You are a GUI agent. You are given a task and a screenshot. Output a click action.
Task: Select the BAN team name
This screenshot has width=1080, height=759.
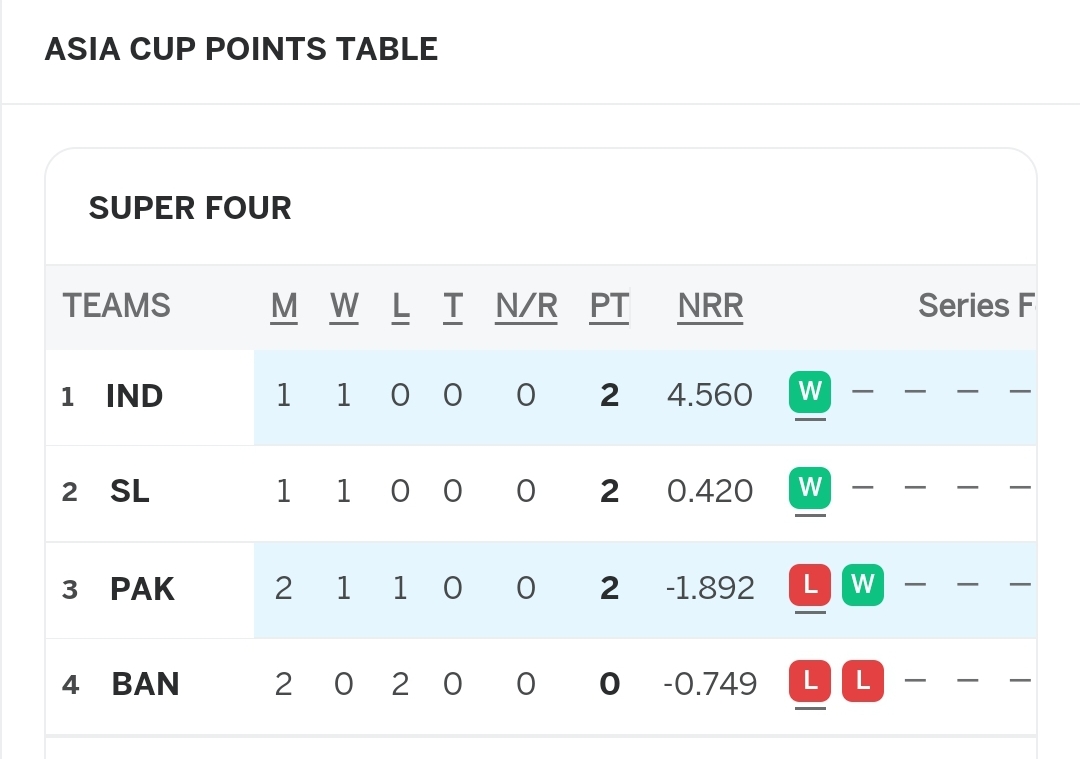coord(145,684)
